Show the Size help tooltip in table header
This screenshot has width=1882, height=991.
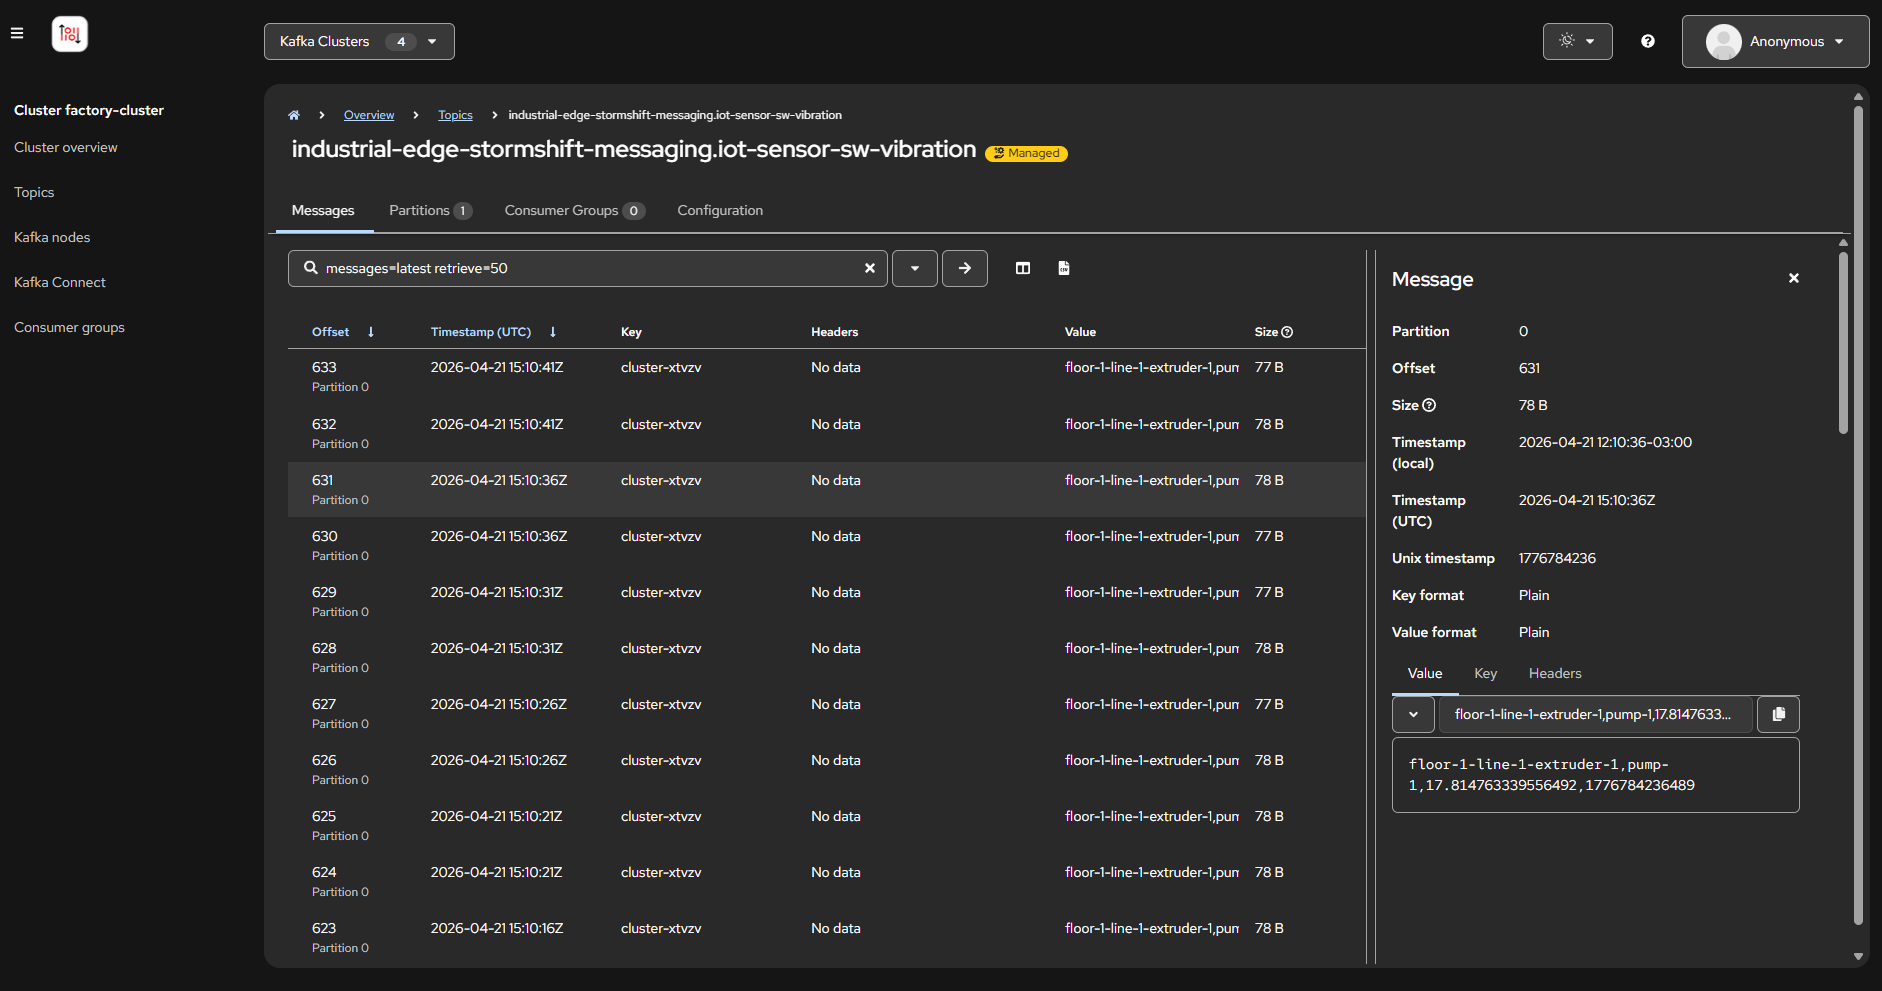tap(1287, 332)
